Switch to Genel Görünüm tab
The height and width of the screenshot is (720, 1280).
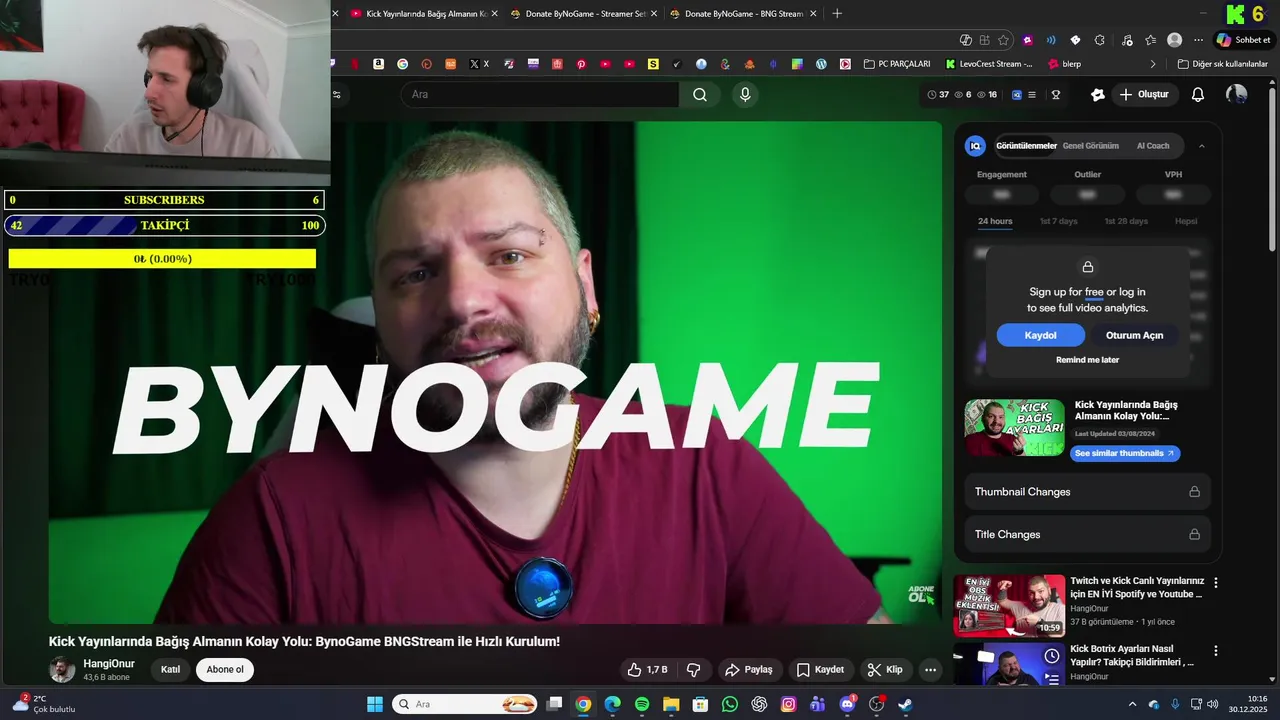[1090, 146]
